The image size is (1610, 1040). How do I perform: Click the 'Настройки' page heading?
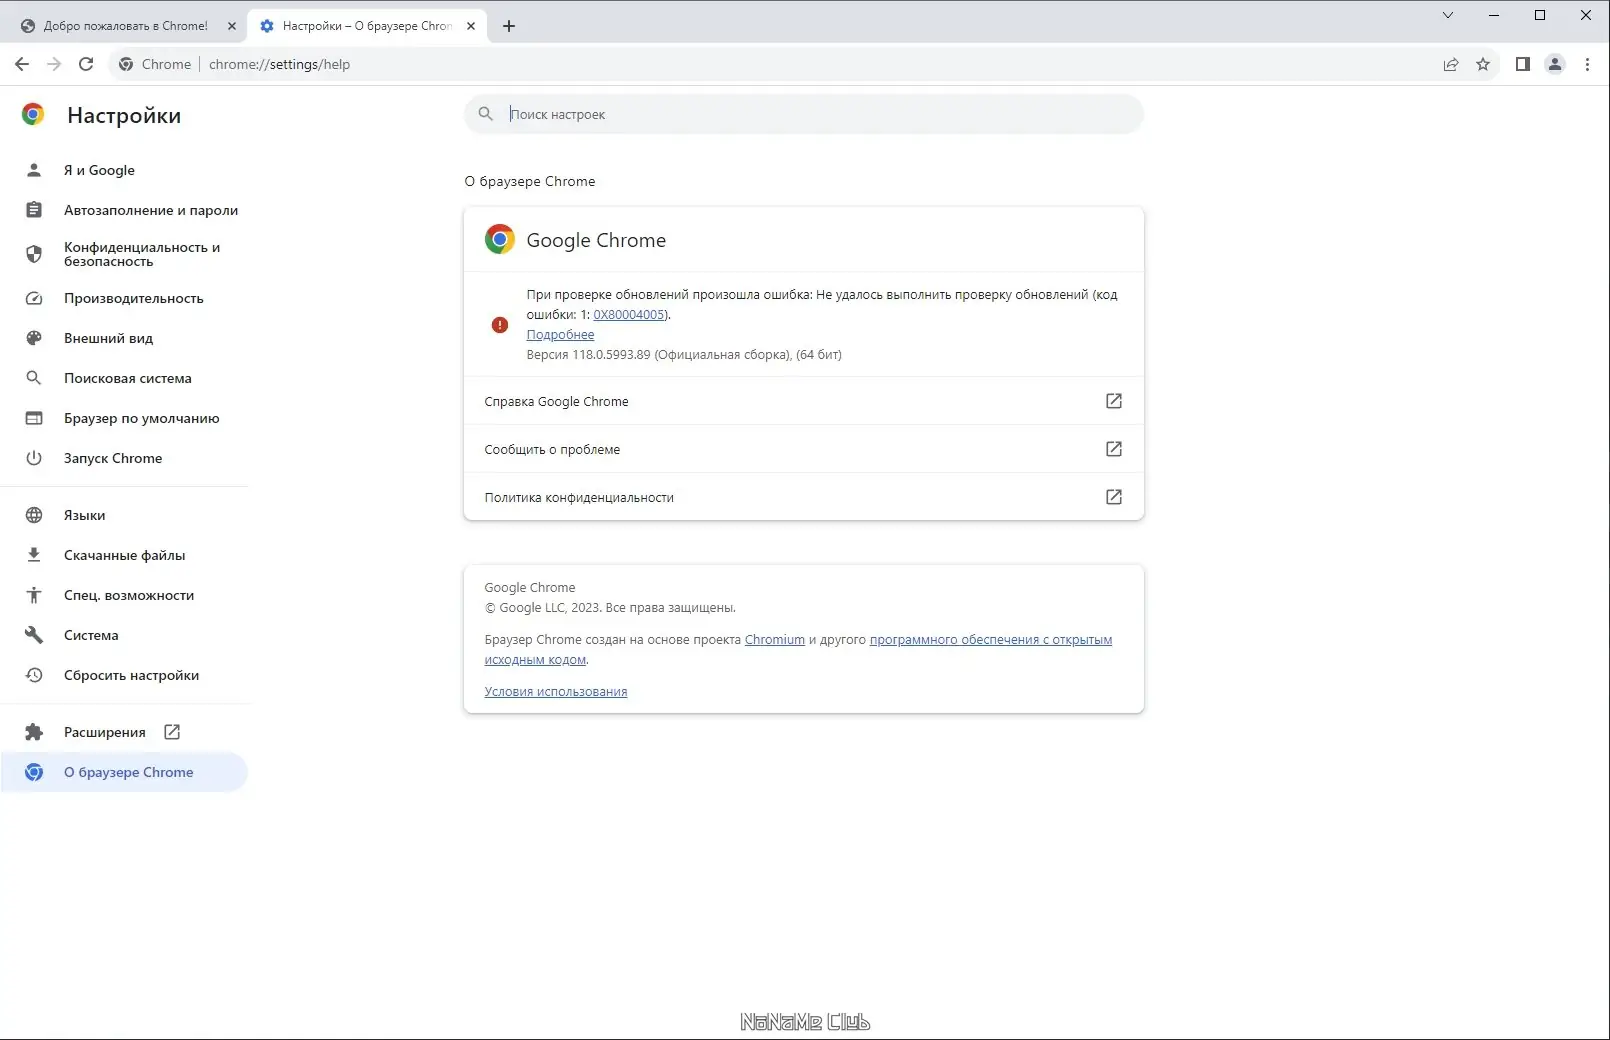(124, 115)
